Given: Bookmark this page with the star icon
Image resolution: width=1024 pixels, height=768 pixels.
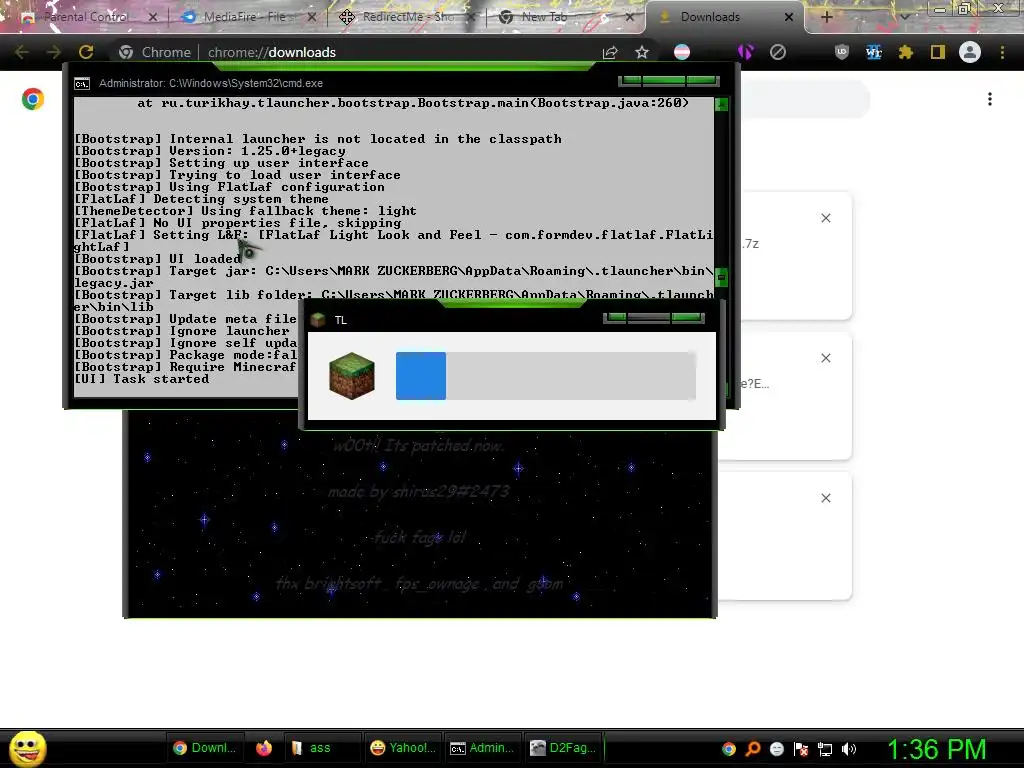Looking at the screenshot, I should coord(642,52).
